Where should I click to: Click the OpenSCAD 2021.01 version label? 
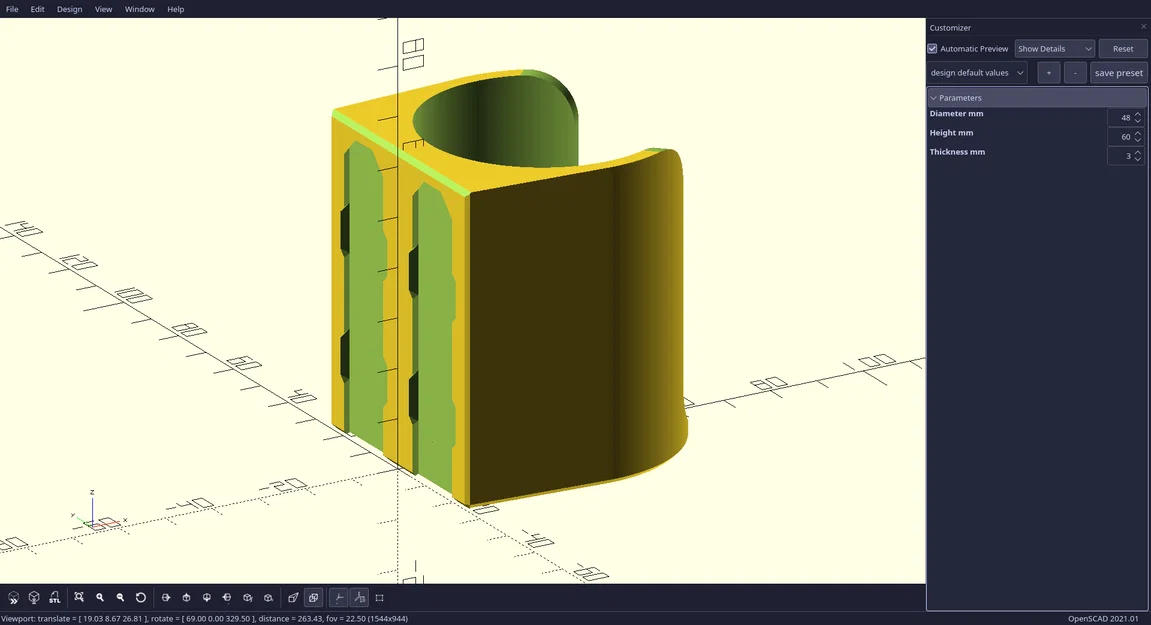click(1103, 618)
